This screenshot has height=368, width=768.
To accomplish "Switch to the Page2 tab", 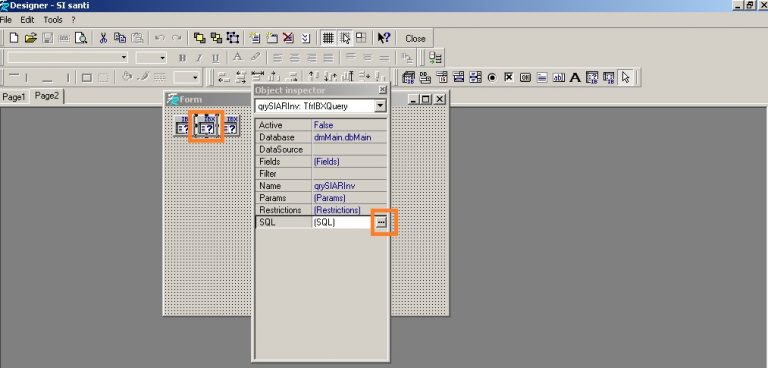I will click(47, 96).
